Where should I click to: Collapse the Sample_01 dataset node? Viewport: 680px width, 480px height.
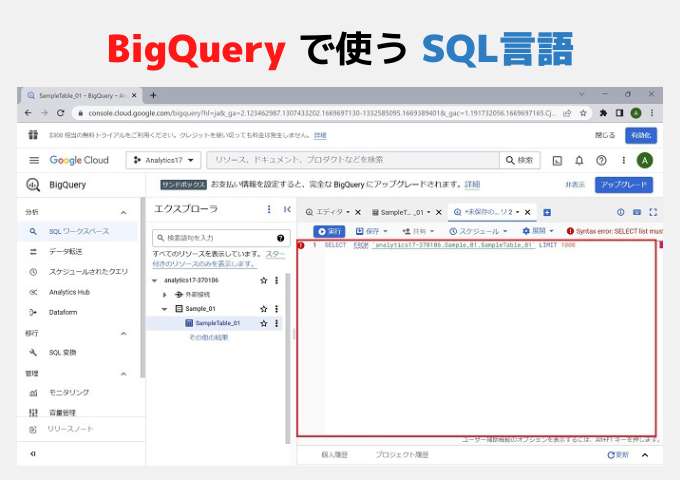pyautogui.click(x=164, y=309)
